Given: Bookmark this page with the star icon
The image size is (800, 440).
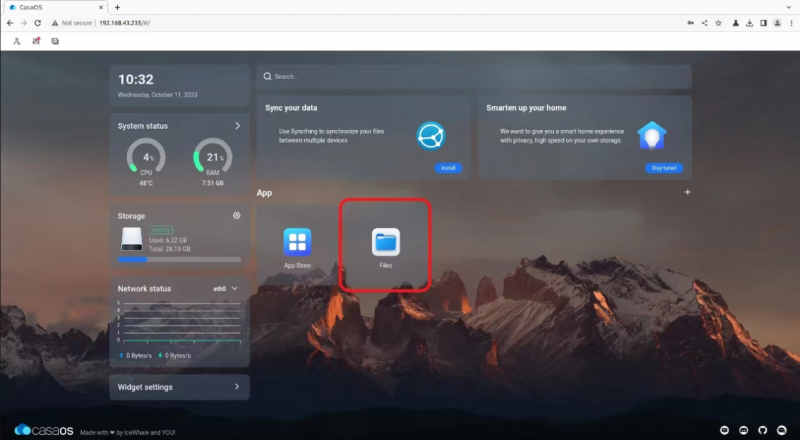Looking at the screenshot, I should point(719,22).
